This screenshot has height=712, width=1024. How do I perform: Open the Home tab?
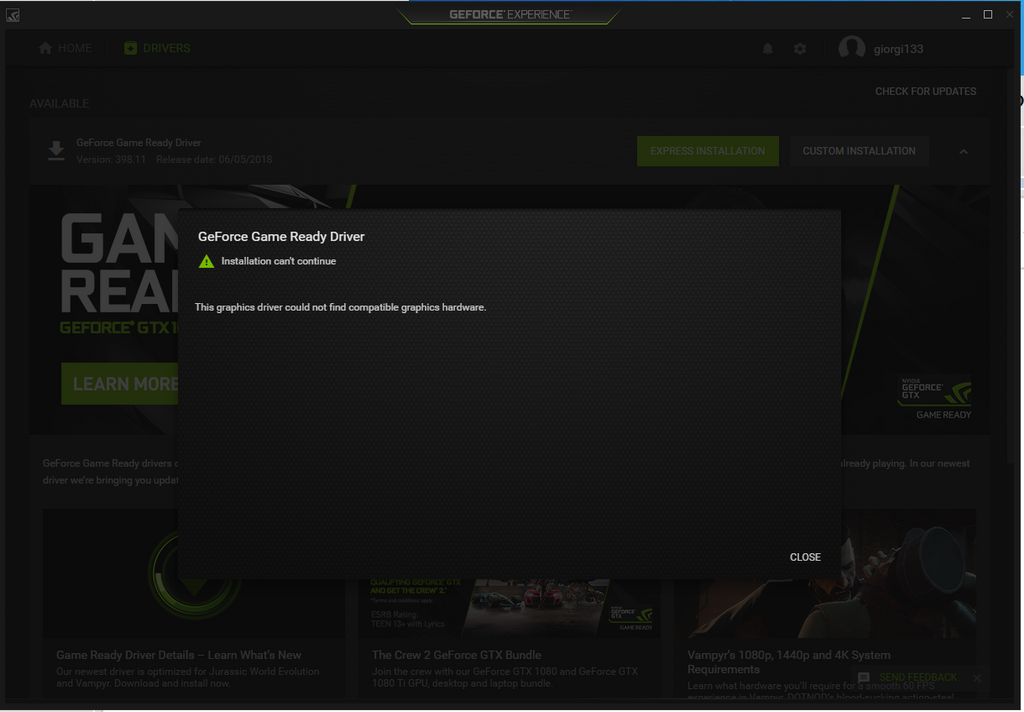65,48
